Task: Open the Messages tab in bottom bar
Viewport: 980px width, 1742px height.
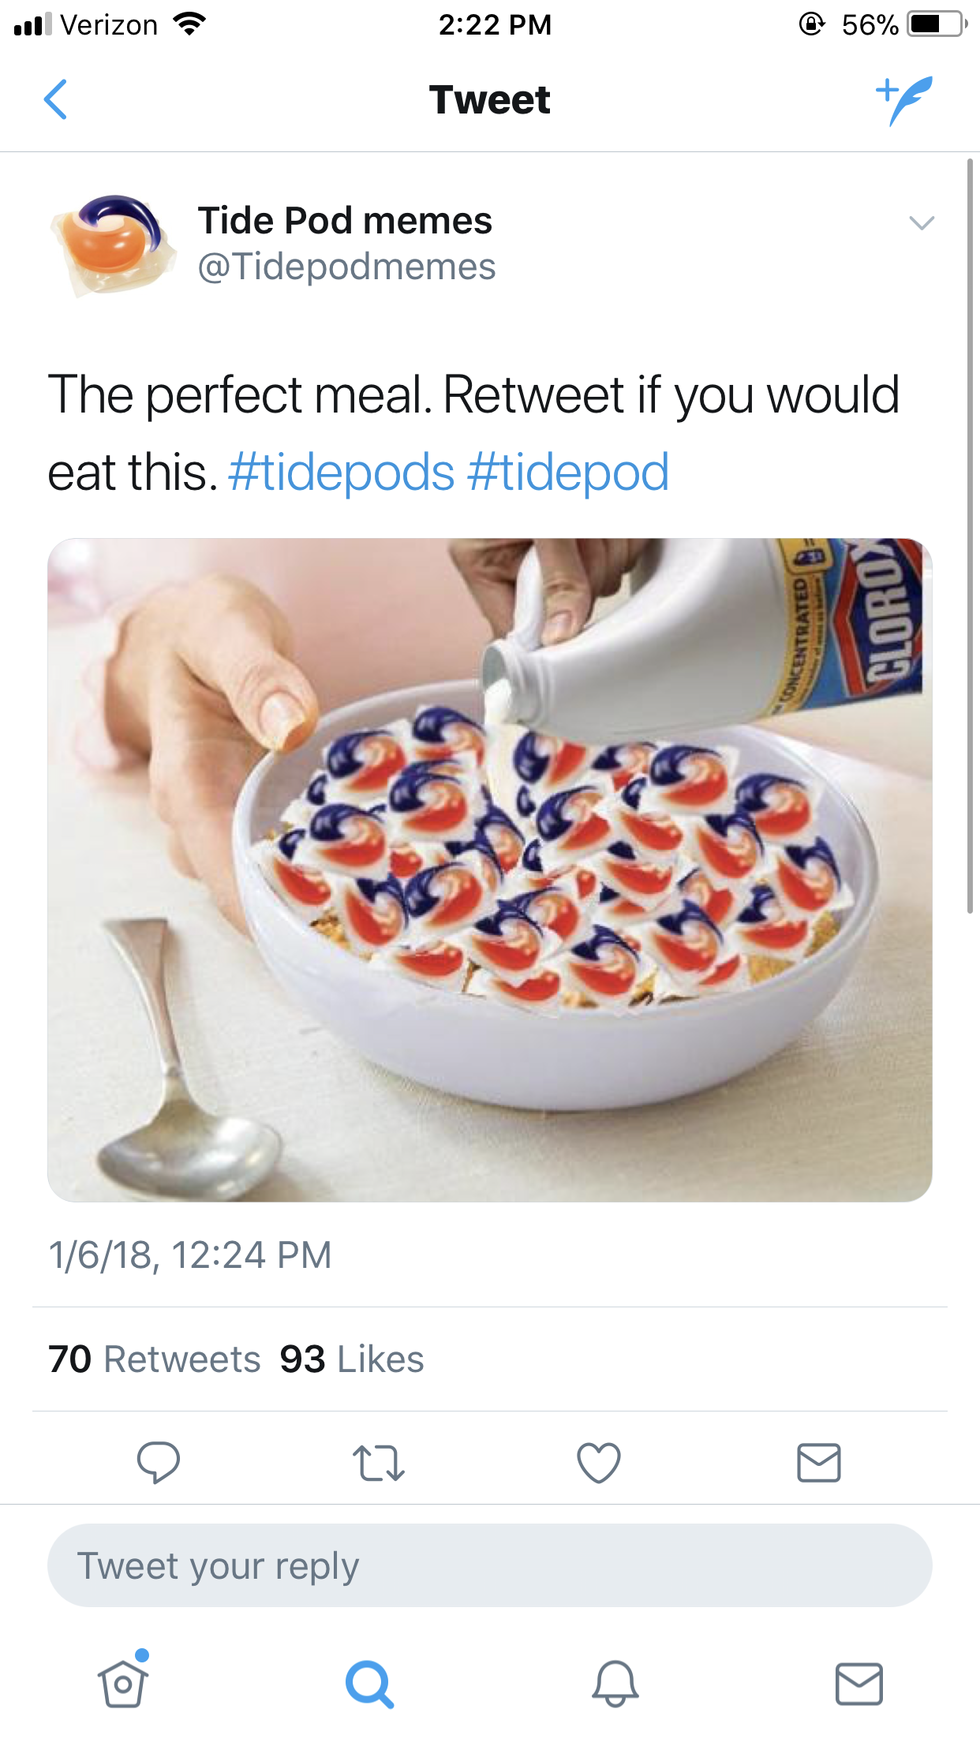Action: click(x=859, y=1684)
